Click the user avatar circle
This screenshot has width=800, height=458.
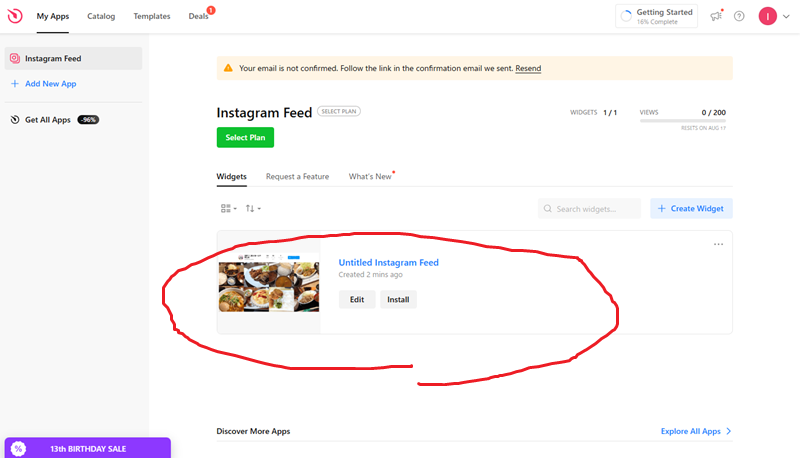[767, 16]
